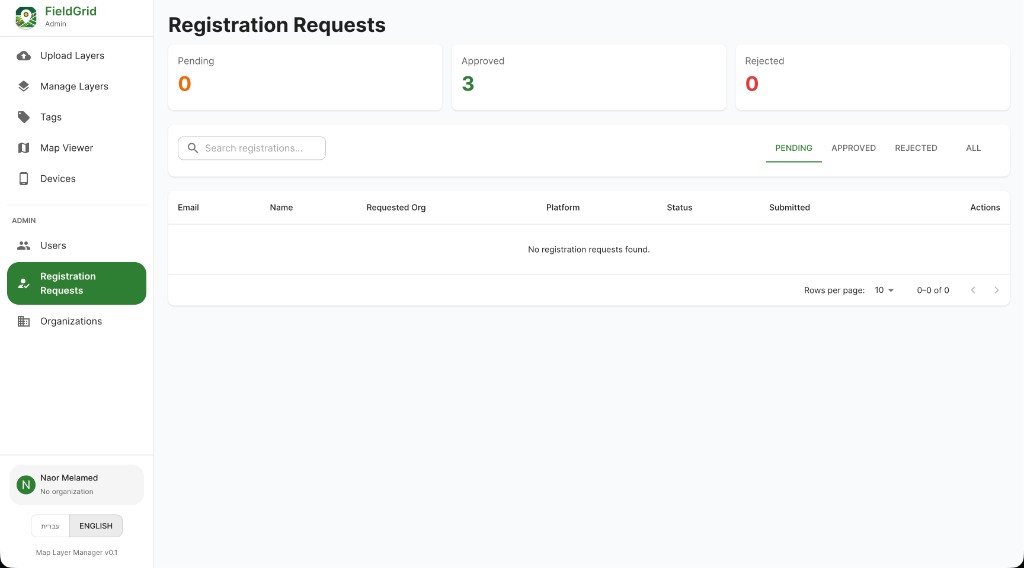
Task: Click the Pending count card
Action: tap(305, 77)
